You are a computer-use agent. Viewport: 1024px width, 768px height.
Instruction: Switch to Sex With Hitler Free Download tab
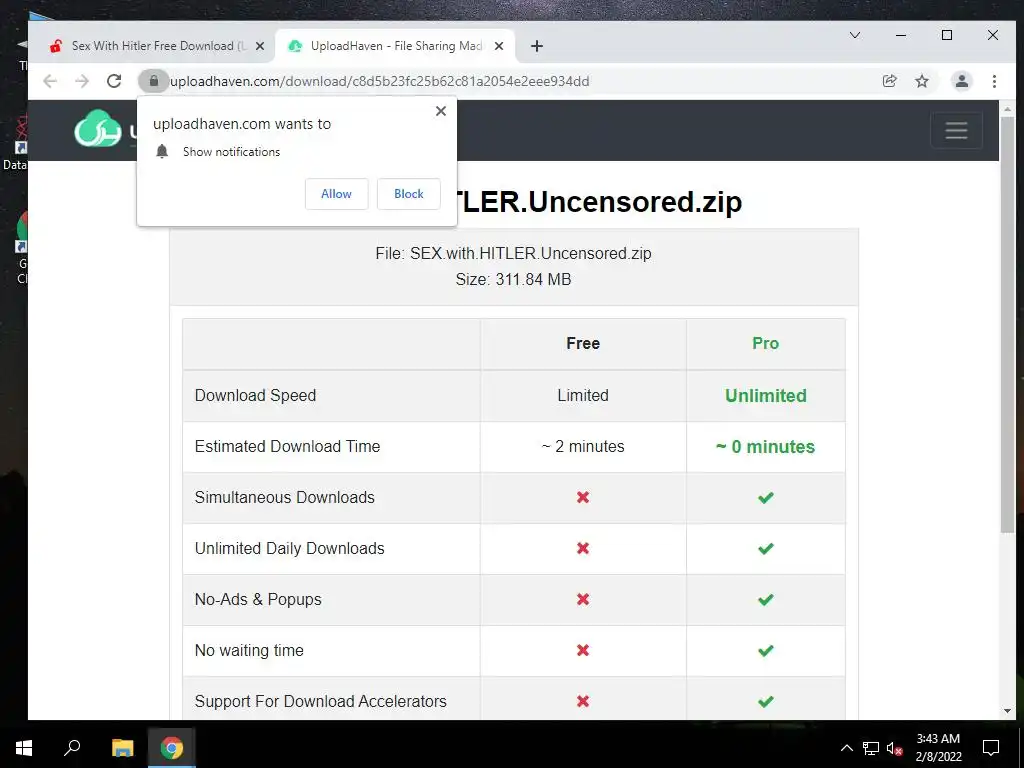tap(158, 46)
